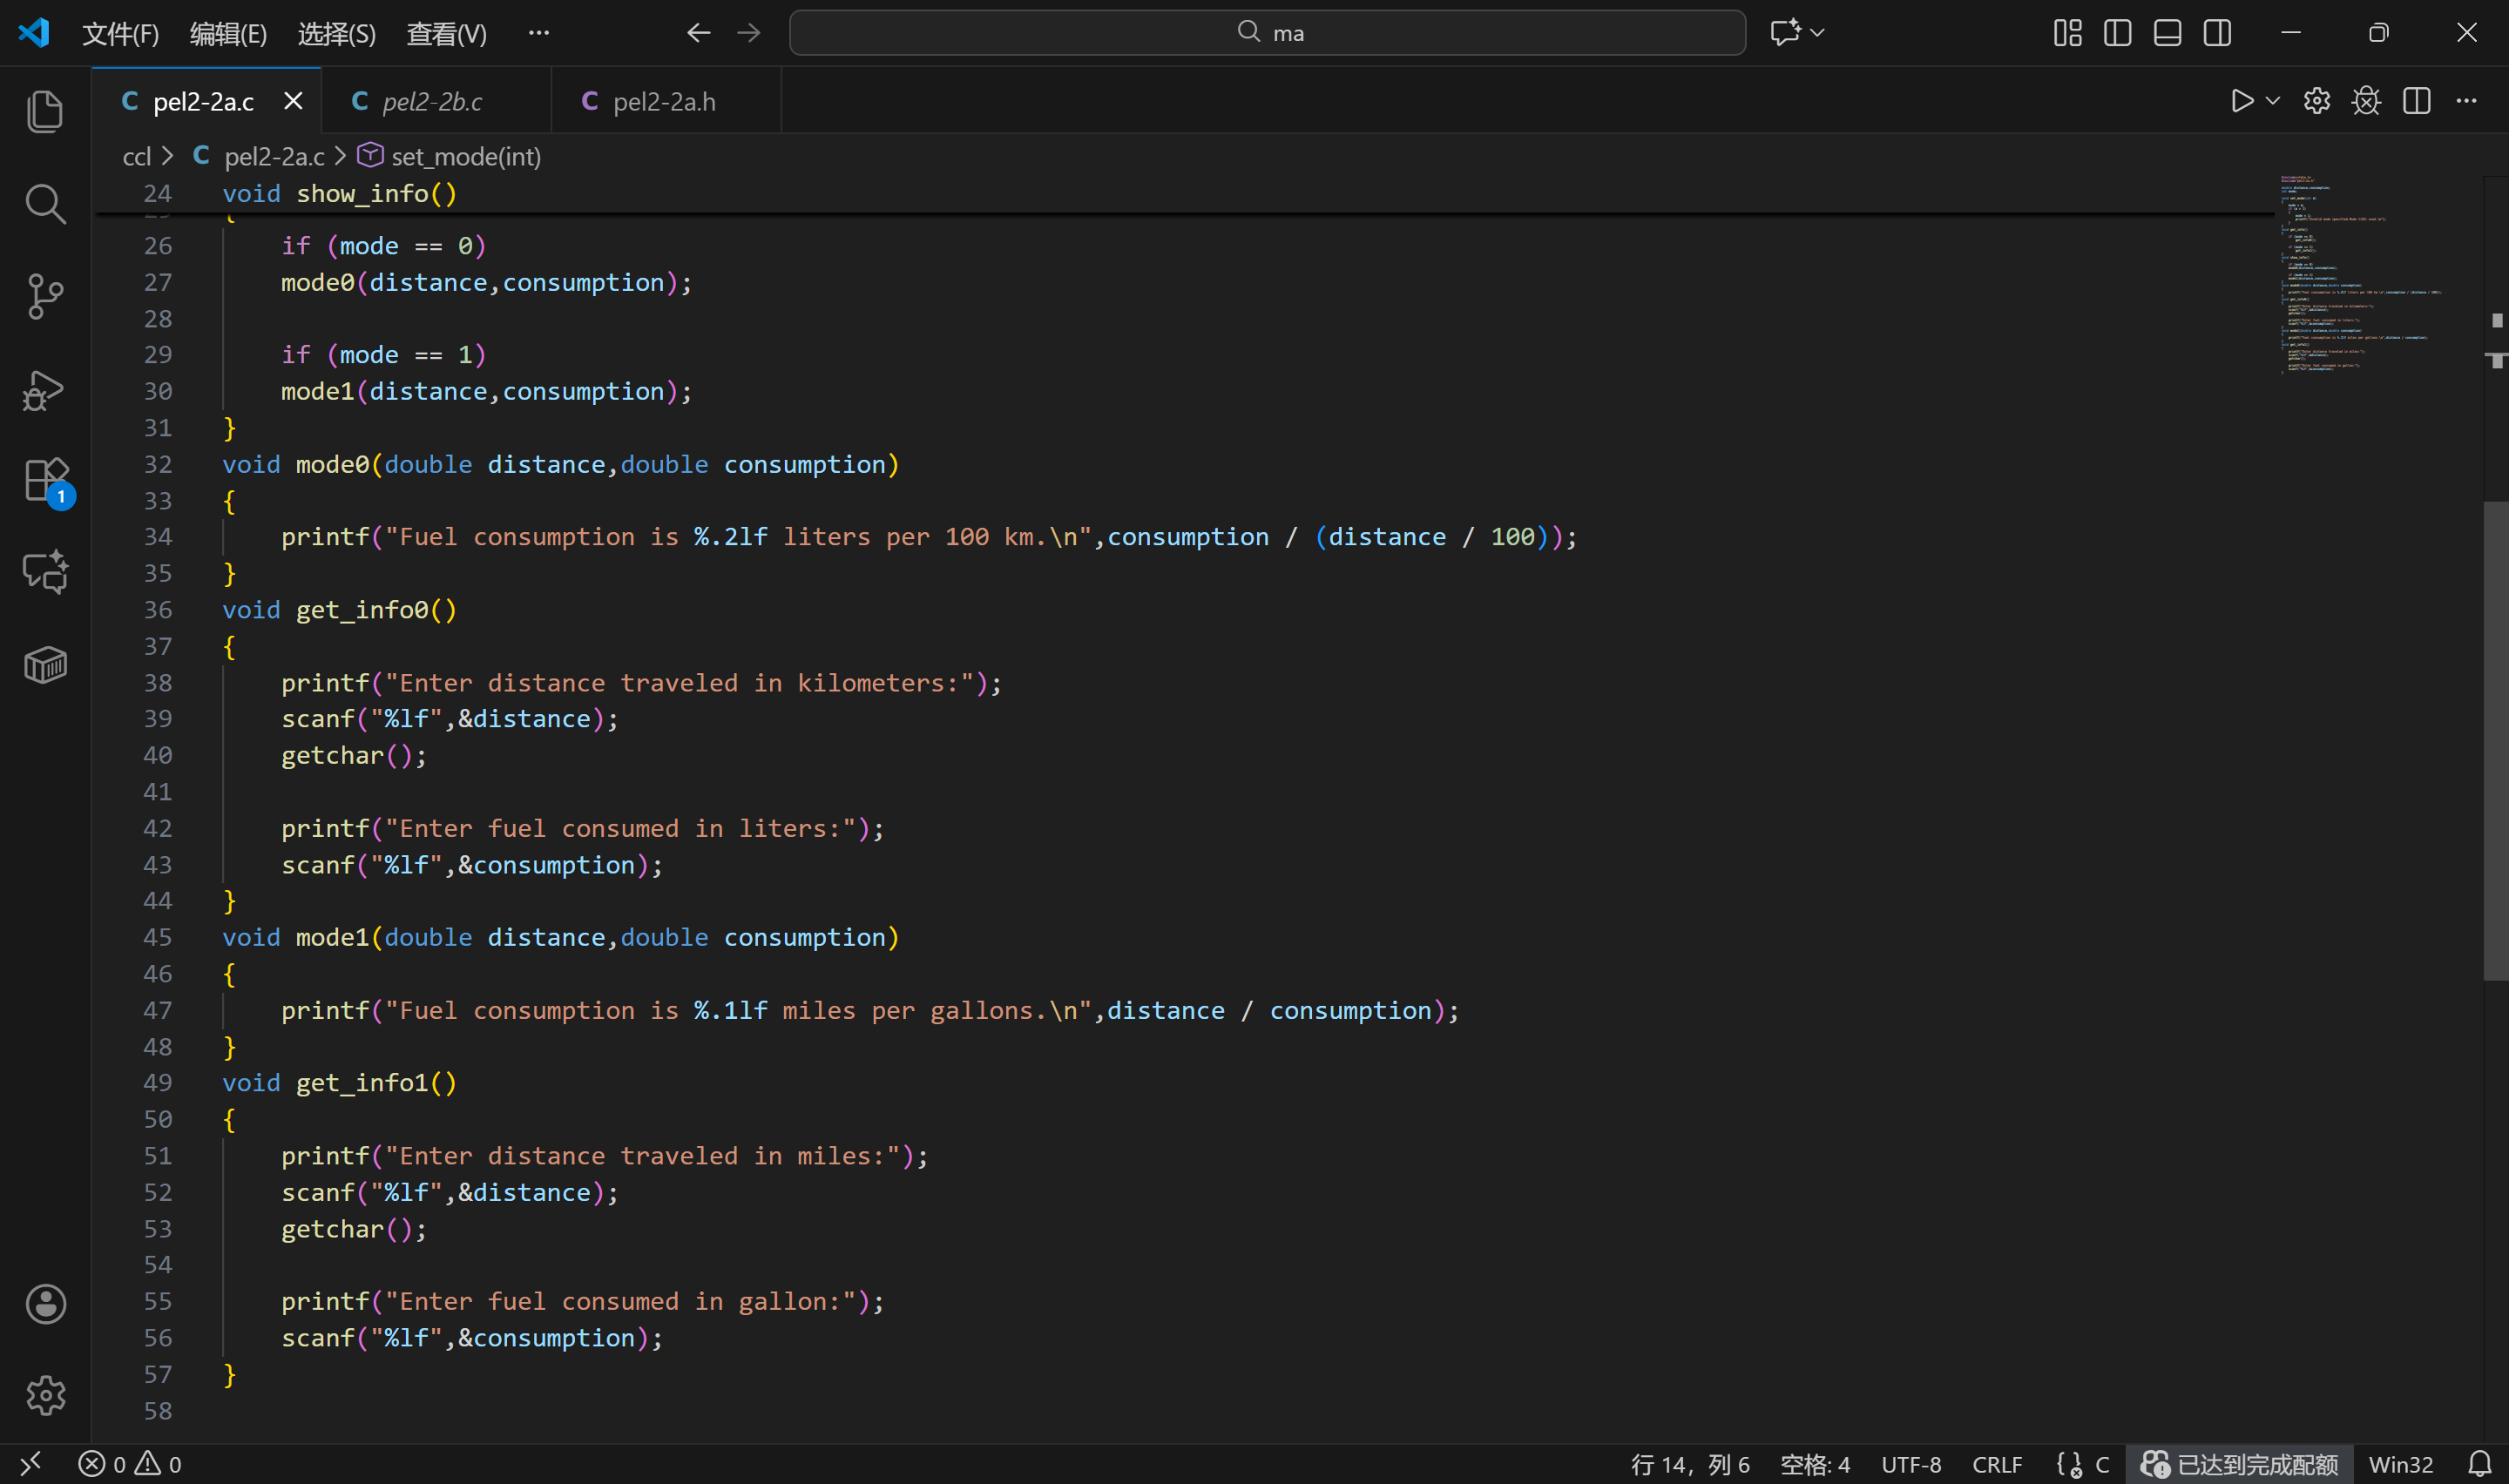Click the Debug bug icon in editor toolbar
Viewport: 2509px width, 1484px height.
pyautogui.click(x=2366, y=101)
